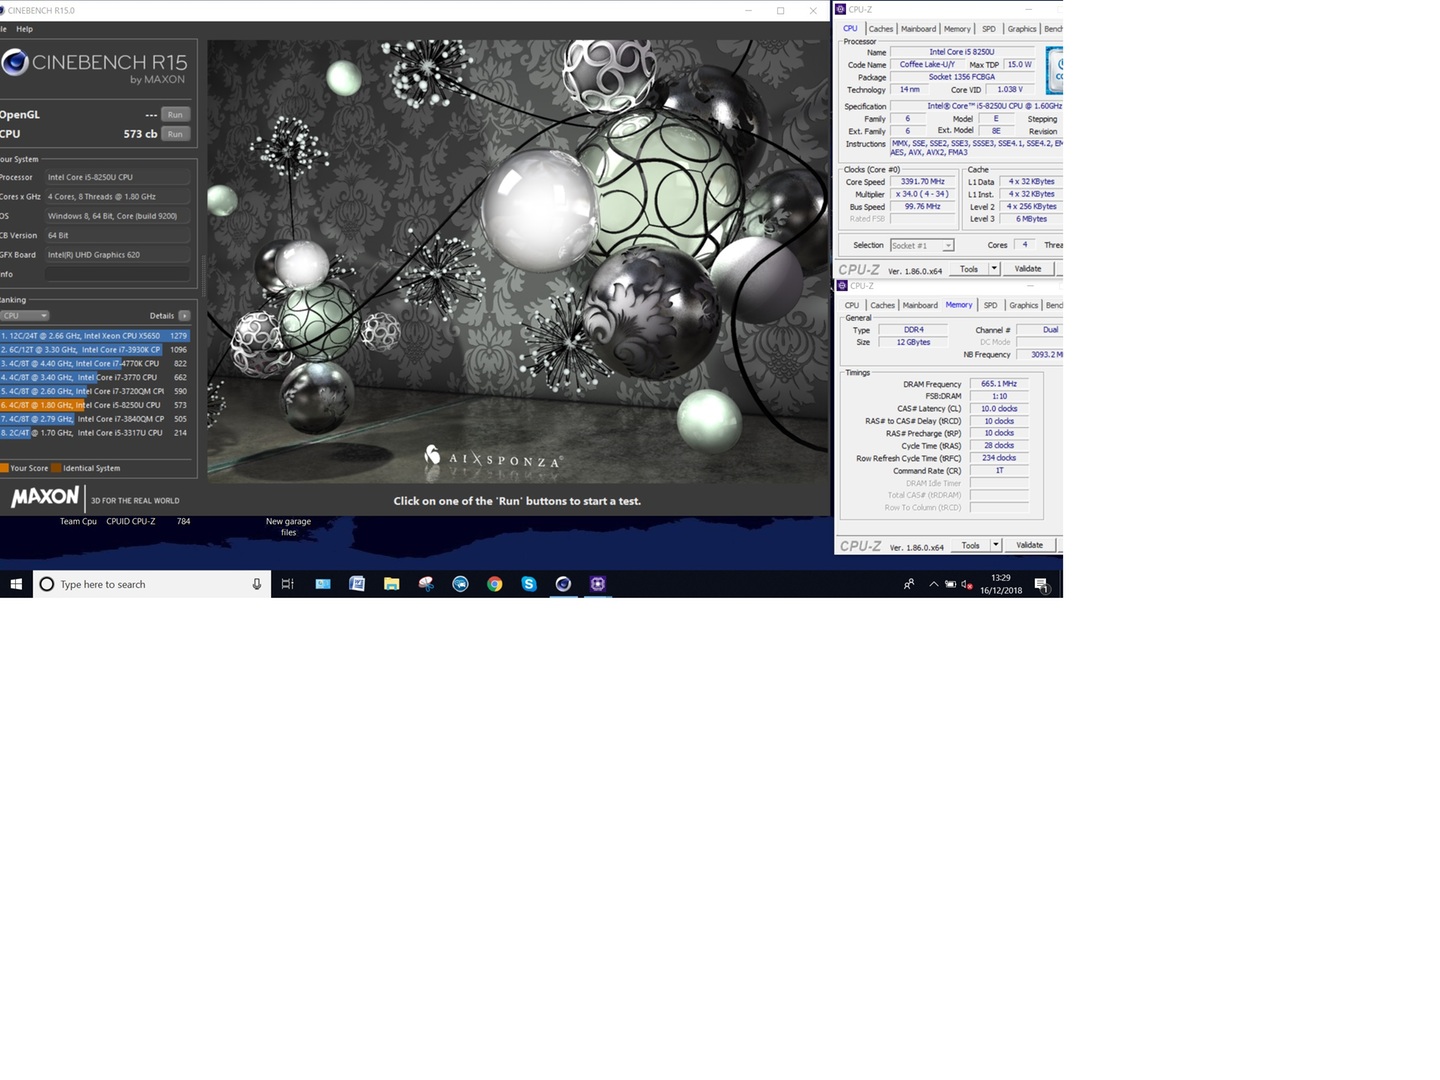The image size is (1440, 1080).
Task: Open Microsoft Word from the taskbar
Action: pyautogui.click(x=357, y=584)
